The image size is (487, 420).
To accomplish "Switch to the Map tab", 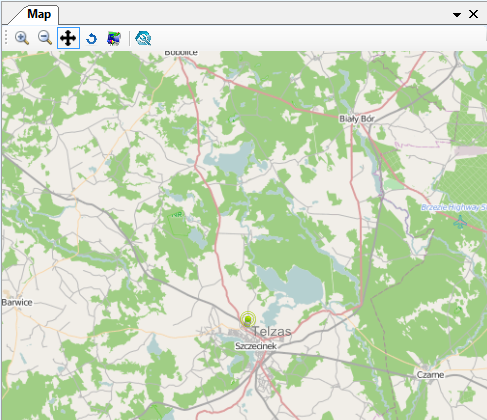I will click(x=39, y=14).
